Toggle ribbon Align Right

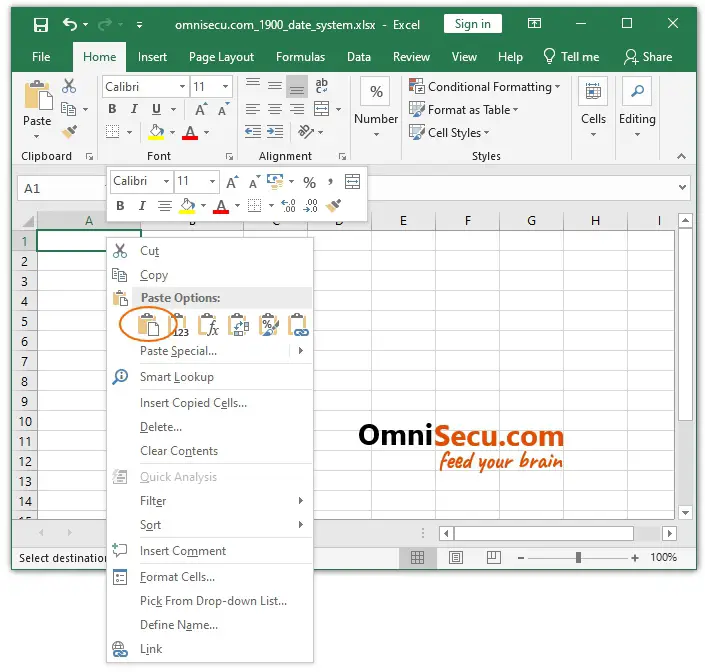click(x=297, y=109)
